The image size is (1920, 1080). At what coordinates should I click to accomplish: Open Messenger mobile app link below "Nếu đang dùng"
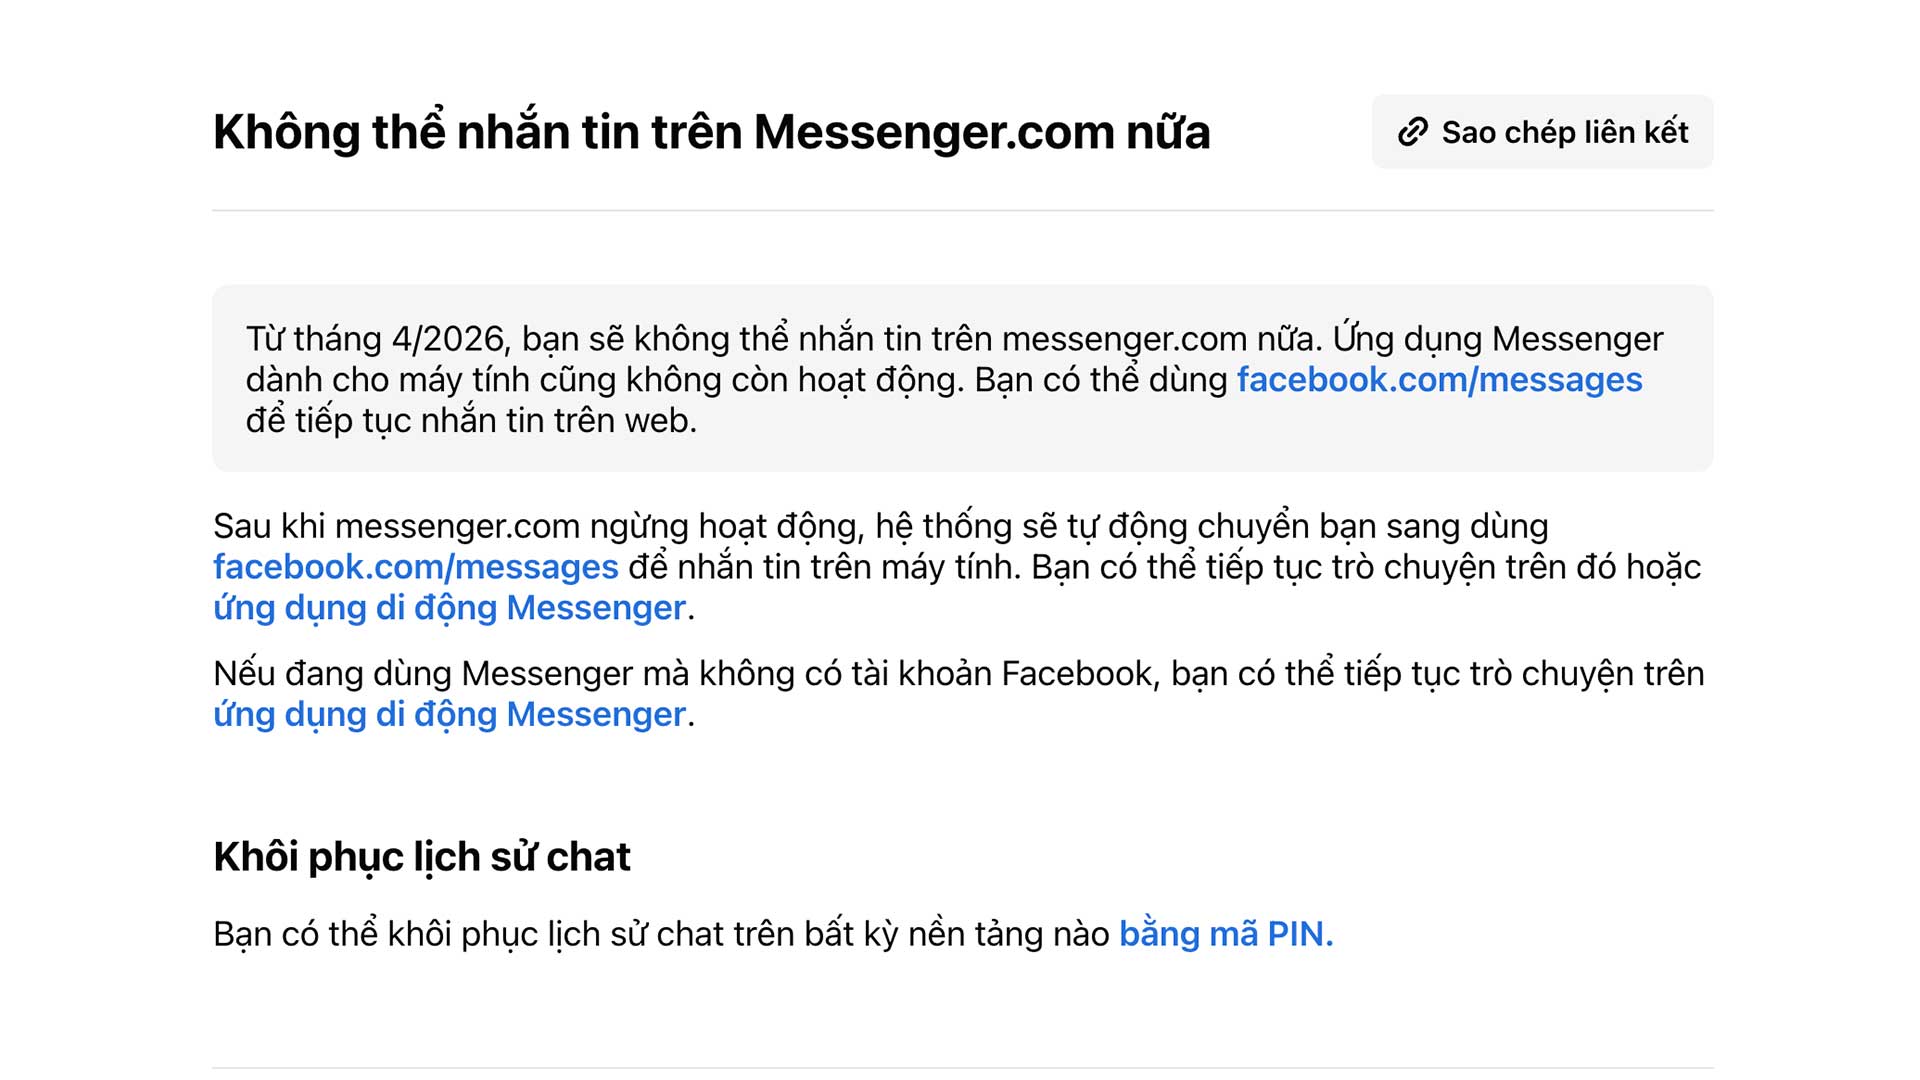pyautogui.click(x=449, y=714)
